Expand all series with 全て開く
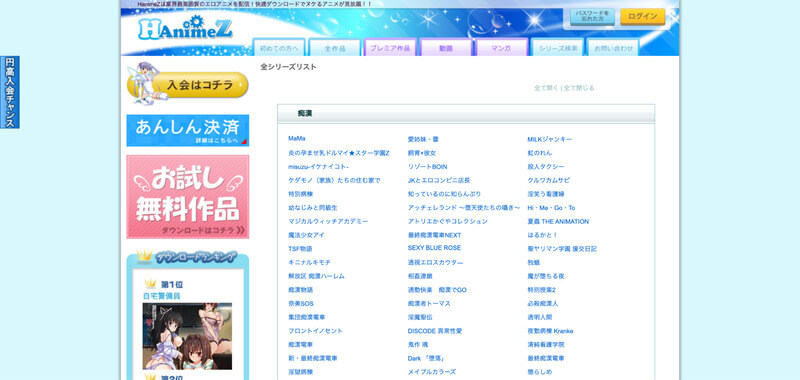This screenshot has height=380, width=800. click(x=546, y=88)
